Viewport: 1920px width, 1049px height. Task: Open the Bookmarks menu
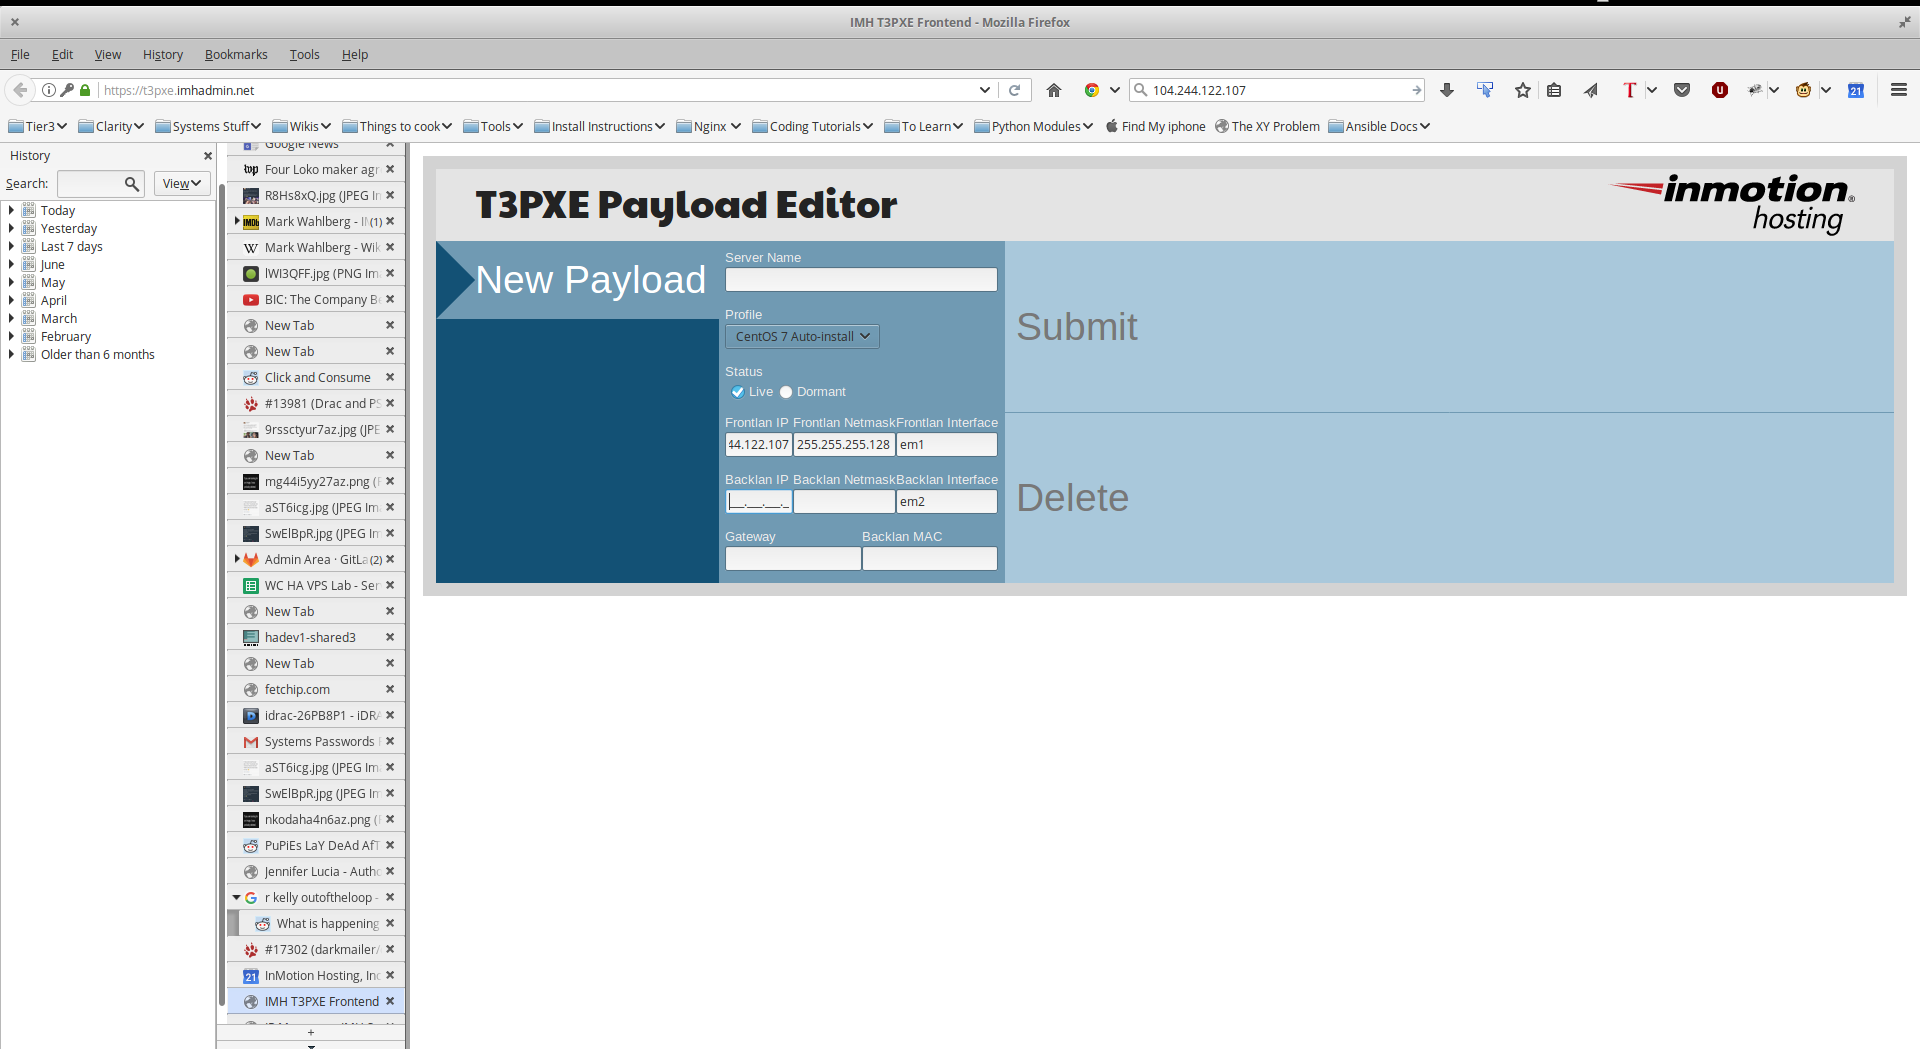click(235, 55)
